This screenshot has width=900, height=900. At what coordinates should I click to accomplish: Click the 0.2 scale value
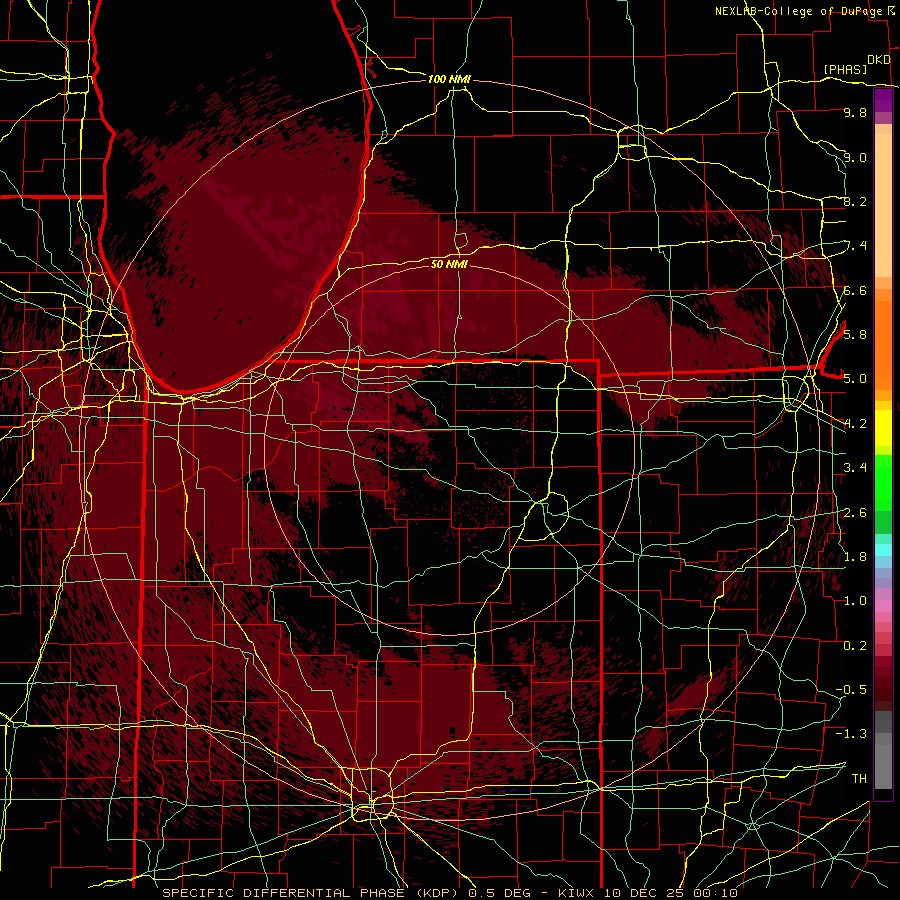pos(855,645)
